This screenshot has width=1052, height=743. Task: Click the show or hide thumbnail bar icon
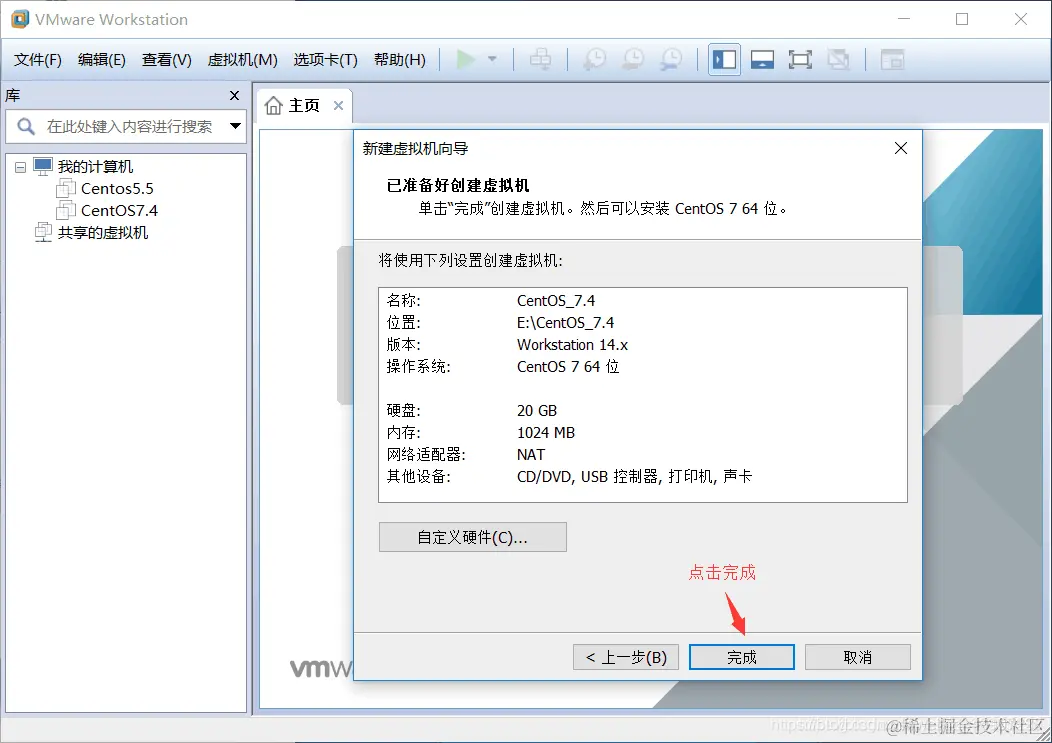[x=762, y=59]
